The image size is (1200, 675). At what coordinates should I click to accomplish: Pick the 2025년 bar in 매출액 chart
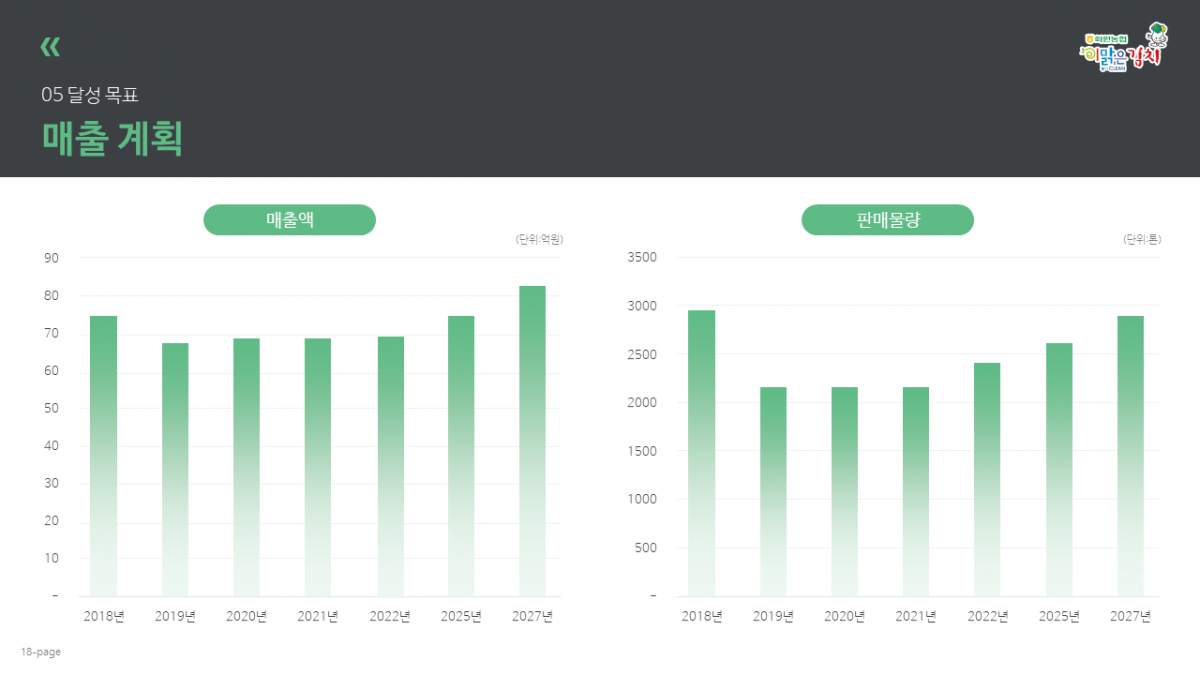[x=461, y=455]
